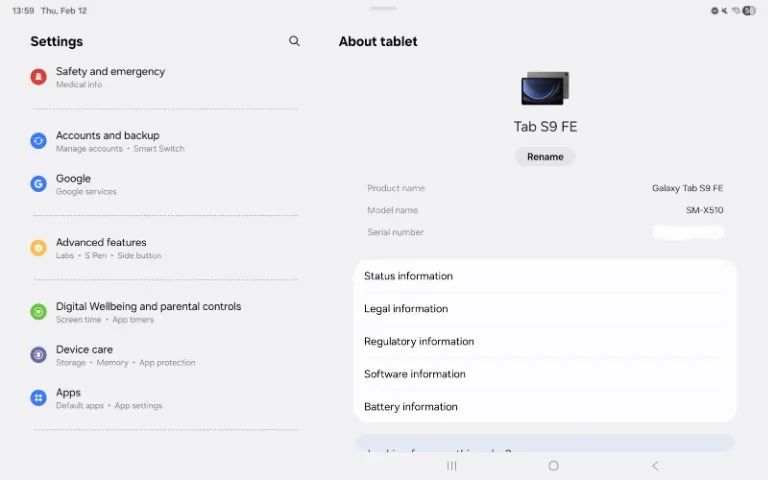Open Legal information
This screenshot has width=768, height=480.
545,309
